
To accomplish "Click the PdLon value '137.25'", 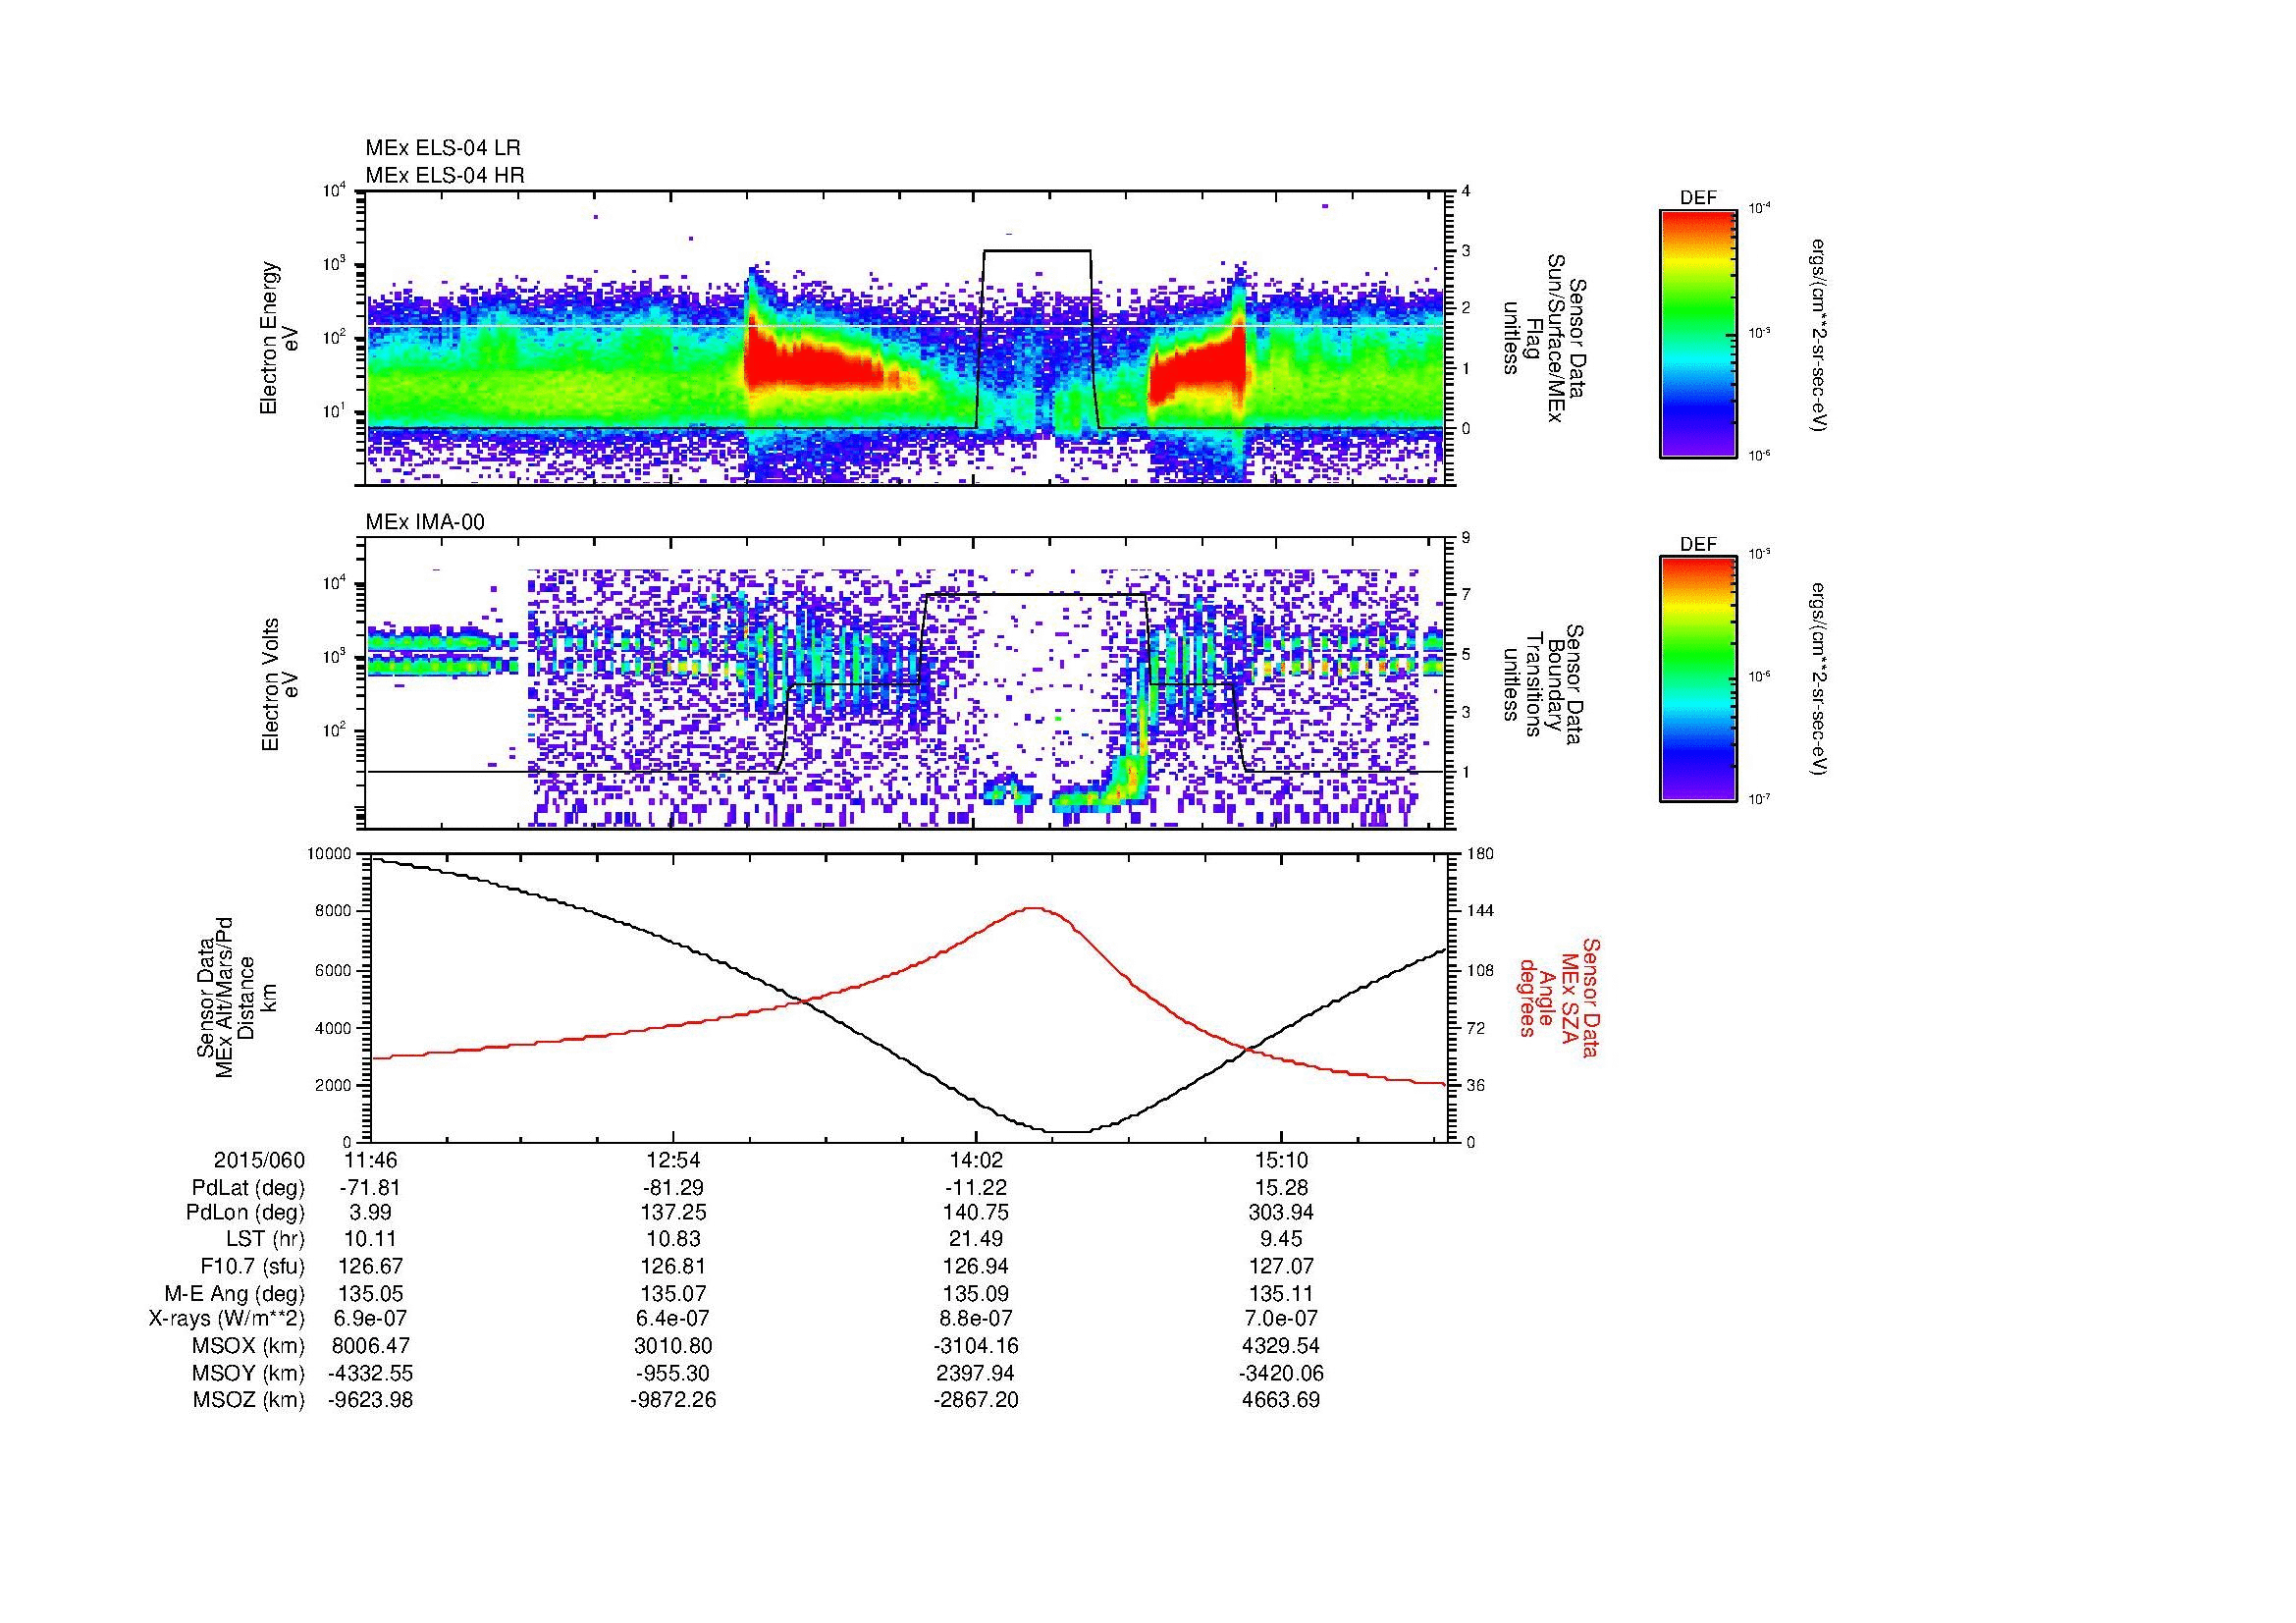I will pyautogui.click(x=674, y=1213).
